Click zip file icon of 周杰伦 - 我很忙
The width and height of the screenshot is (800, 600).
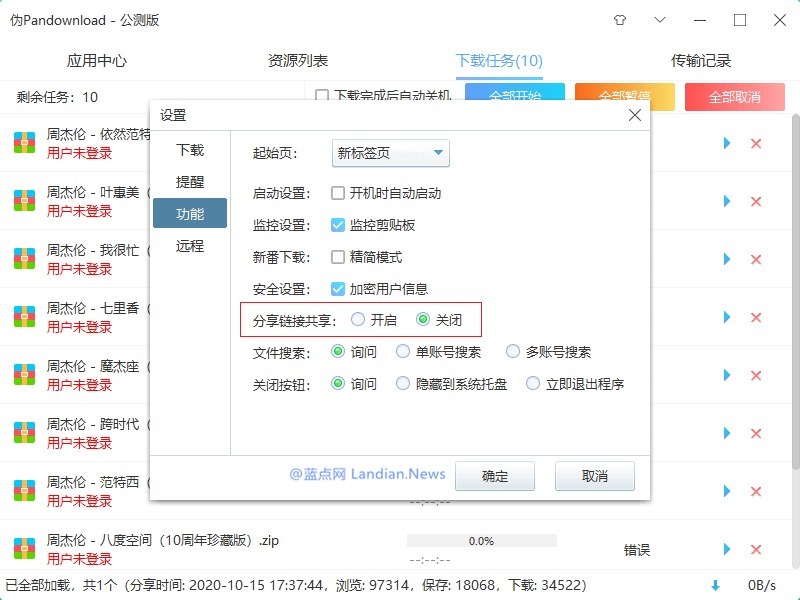pyautogui.click(x=24, y=259)
